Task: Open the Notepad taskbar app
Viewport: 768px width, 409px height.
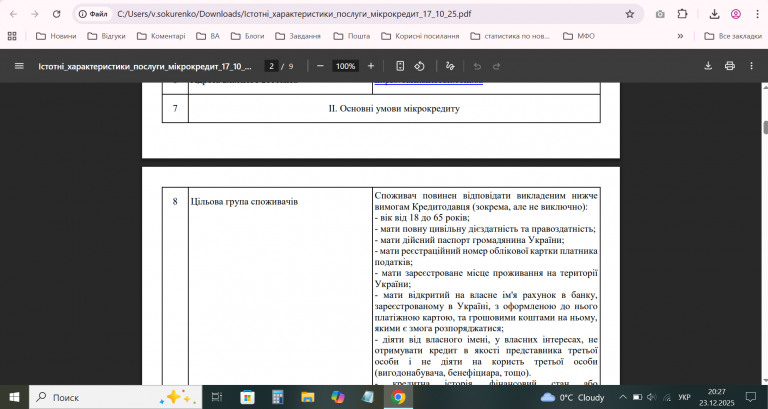Action: [368, 397]
